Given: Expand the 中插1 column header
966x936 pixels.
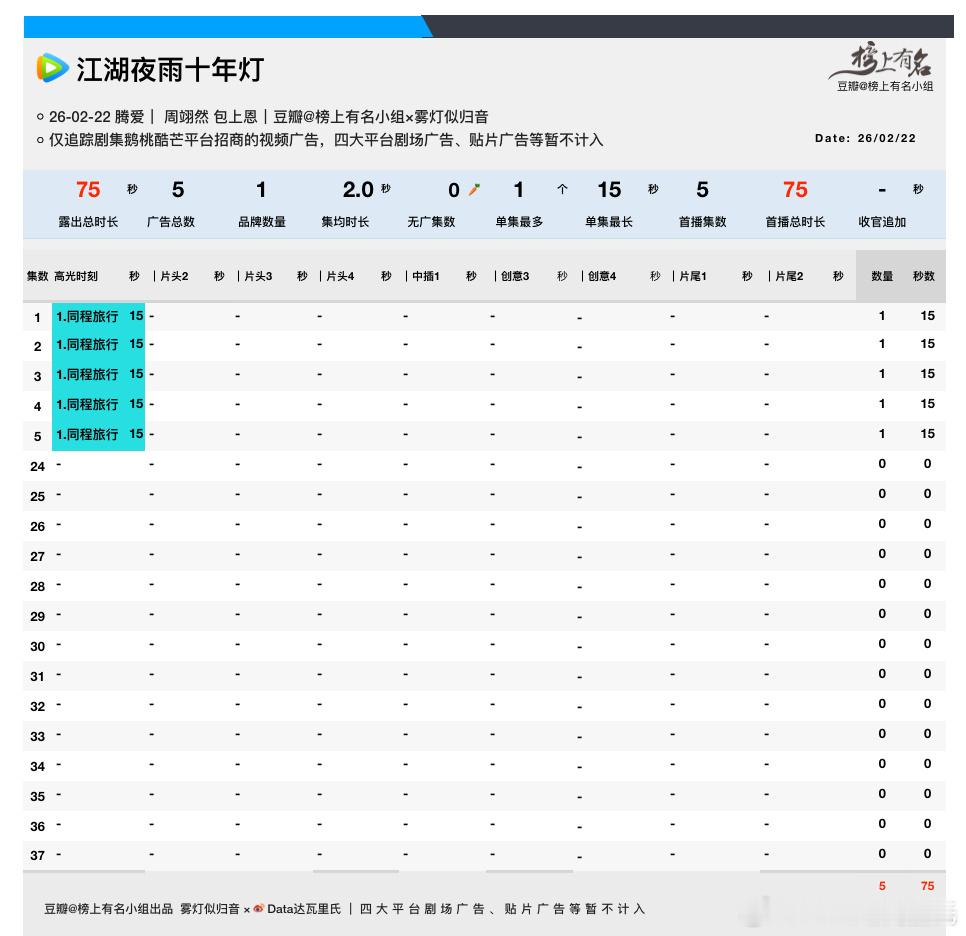Looking at the screenshot, I should (424, 276).
